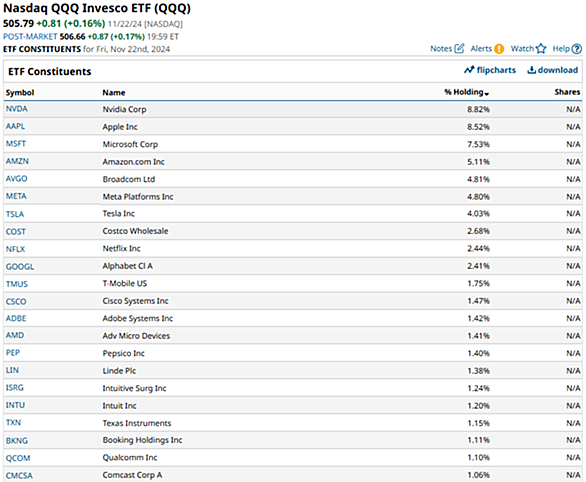
Task: Sort table by Name column header
Action: pos(114,93)
